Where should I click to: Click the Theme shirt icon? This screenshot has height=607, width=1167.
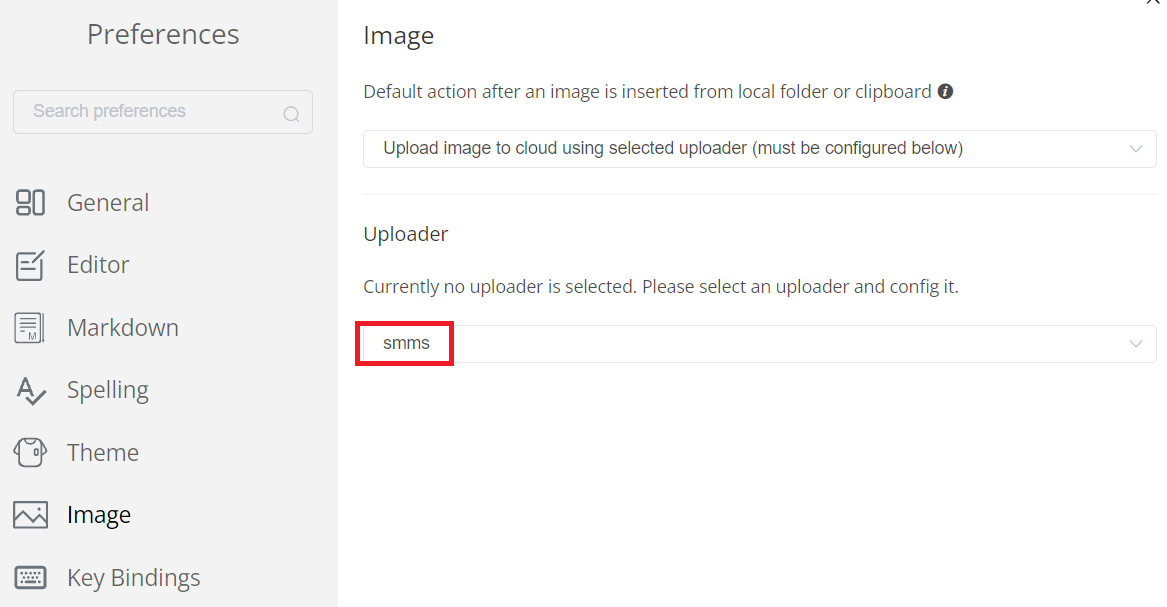tap(30, 453)
